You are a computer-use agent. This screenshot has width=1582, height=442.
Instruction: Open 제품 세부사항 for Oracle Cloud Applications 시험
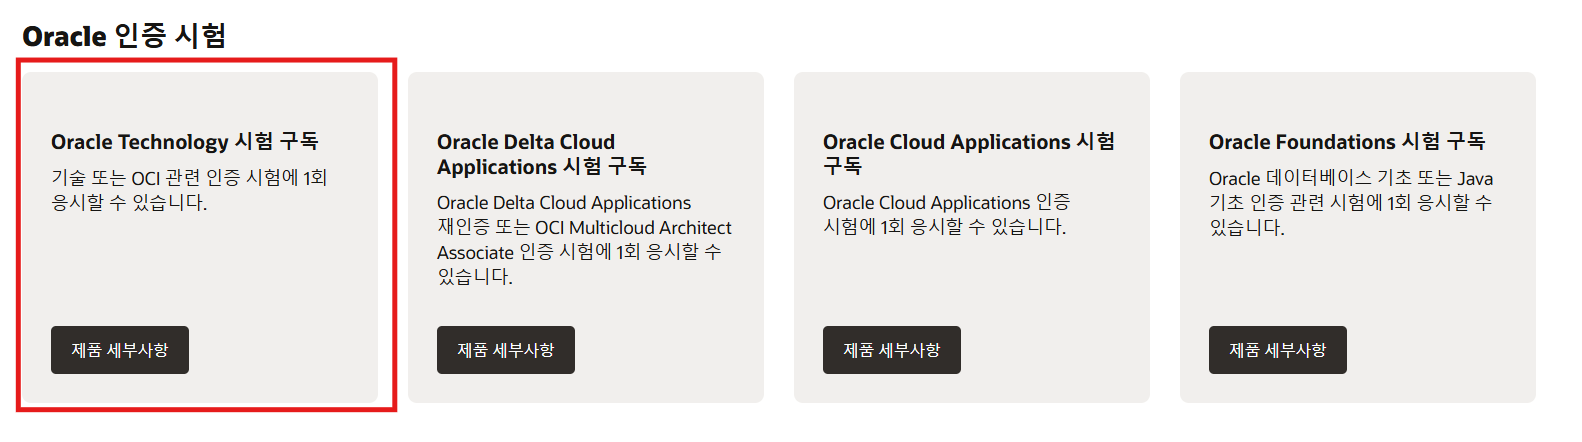tap(892, 350)
